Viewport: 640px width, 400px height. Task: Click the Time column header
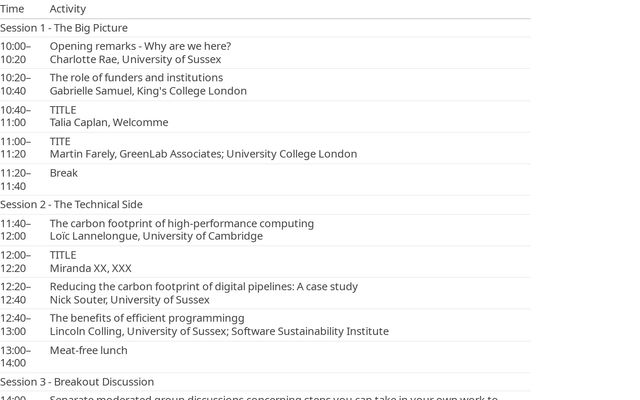click(x=12, y=9)
